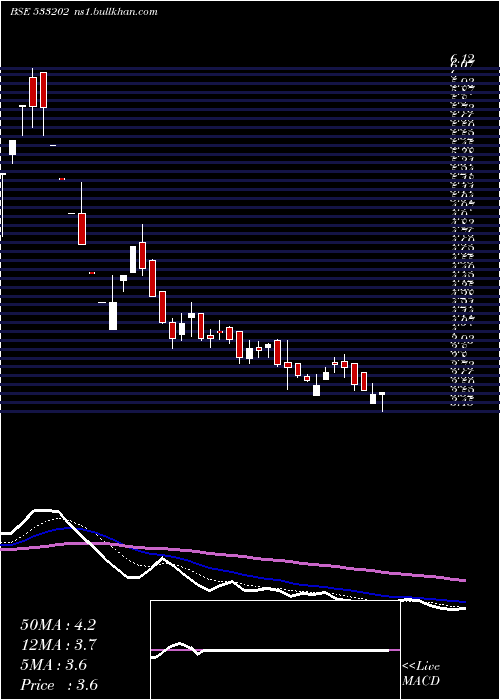Select the 5MA : 3.6 readout
500x700 pixels.
point(54,665)
